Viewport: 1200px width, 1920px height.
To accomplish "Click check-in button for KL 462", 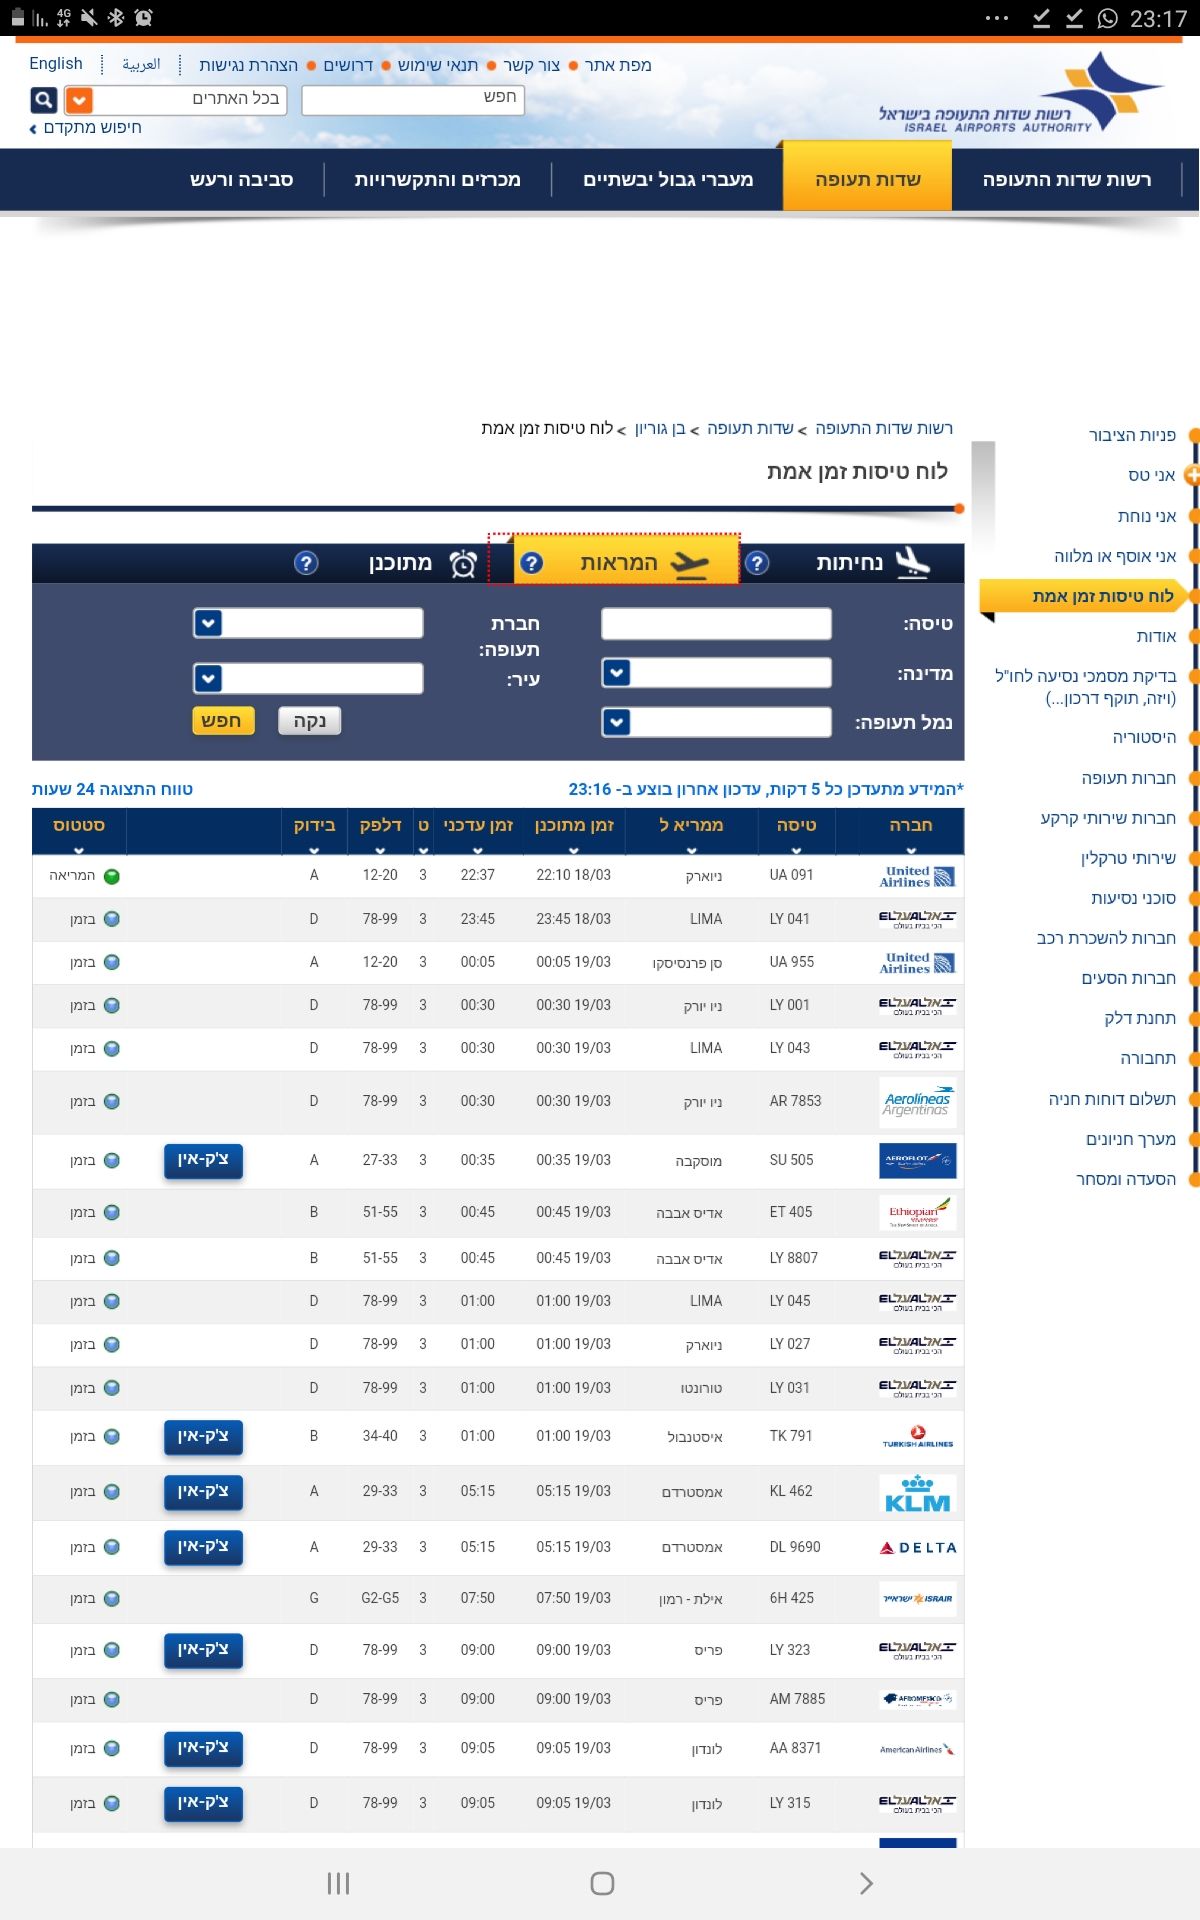I will click(203, 1491).
